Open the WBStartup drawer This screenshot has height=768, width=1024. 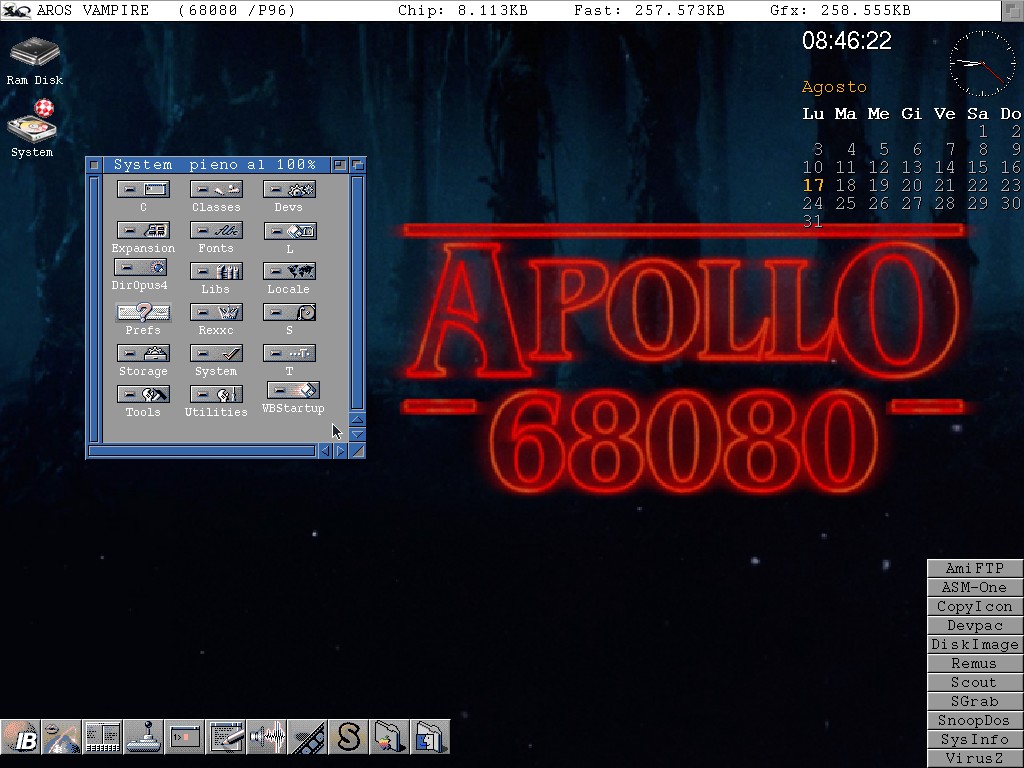pyautogui.click(x=293, y=391)
